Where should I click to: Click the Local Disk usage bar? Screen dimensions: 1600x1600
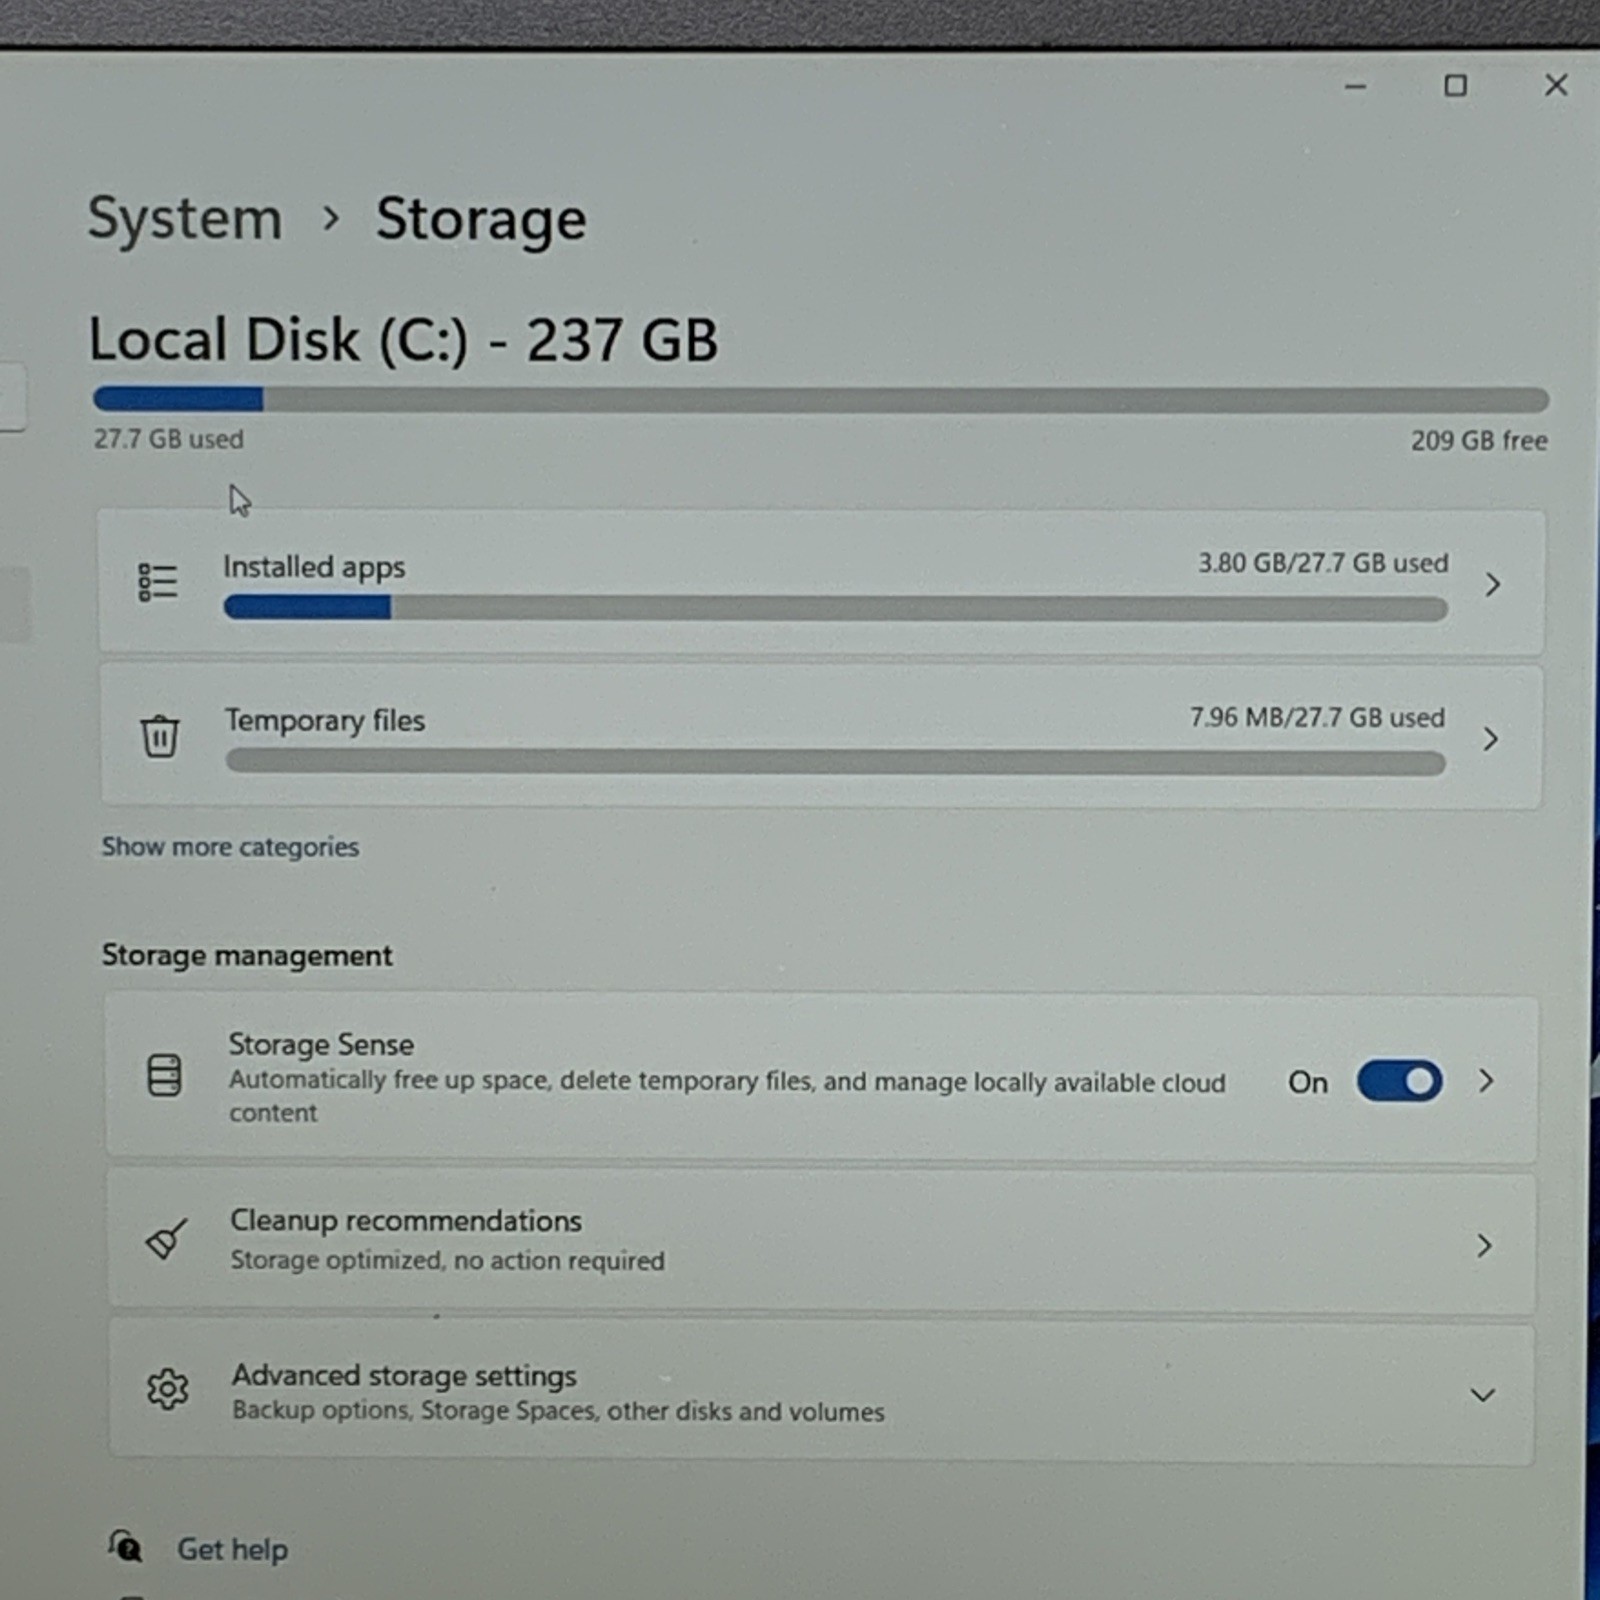coord(821,400)
